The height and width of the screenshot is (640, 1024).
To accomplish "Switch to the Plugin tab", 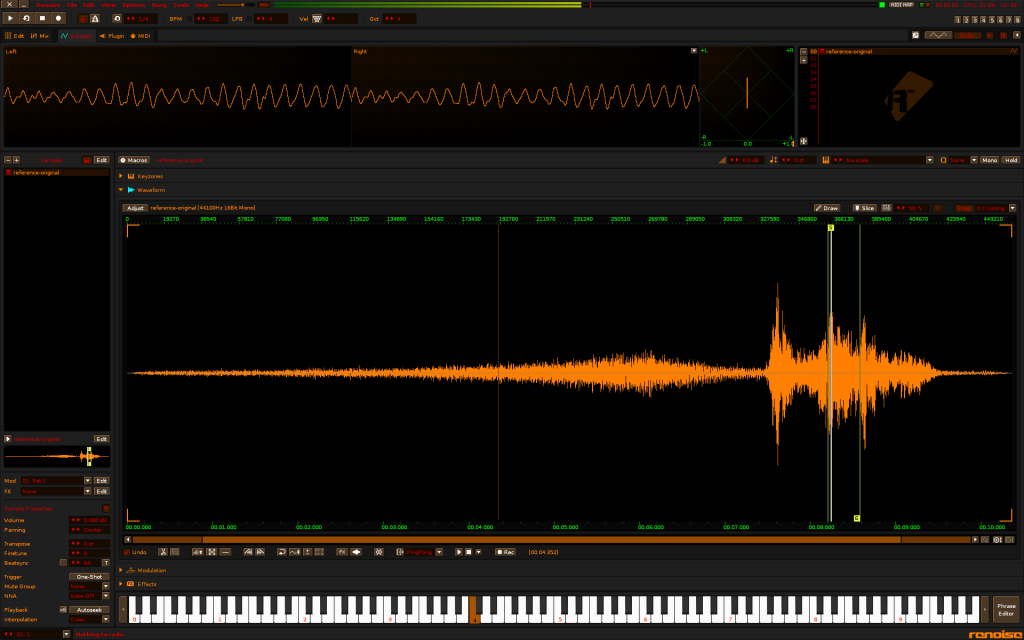I will (x=112, y=36).
